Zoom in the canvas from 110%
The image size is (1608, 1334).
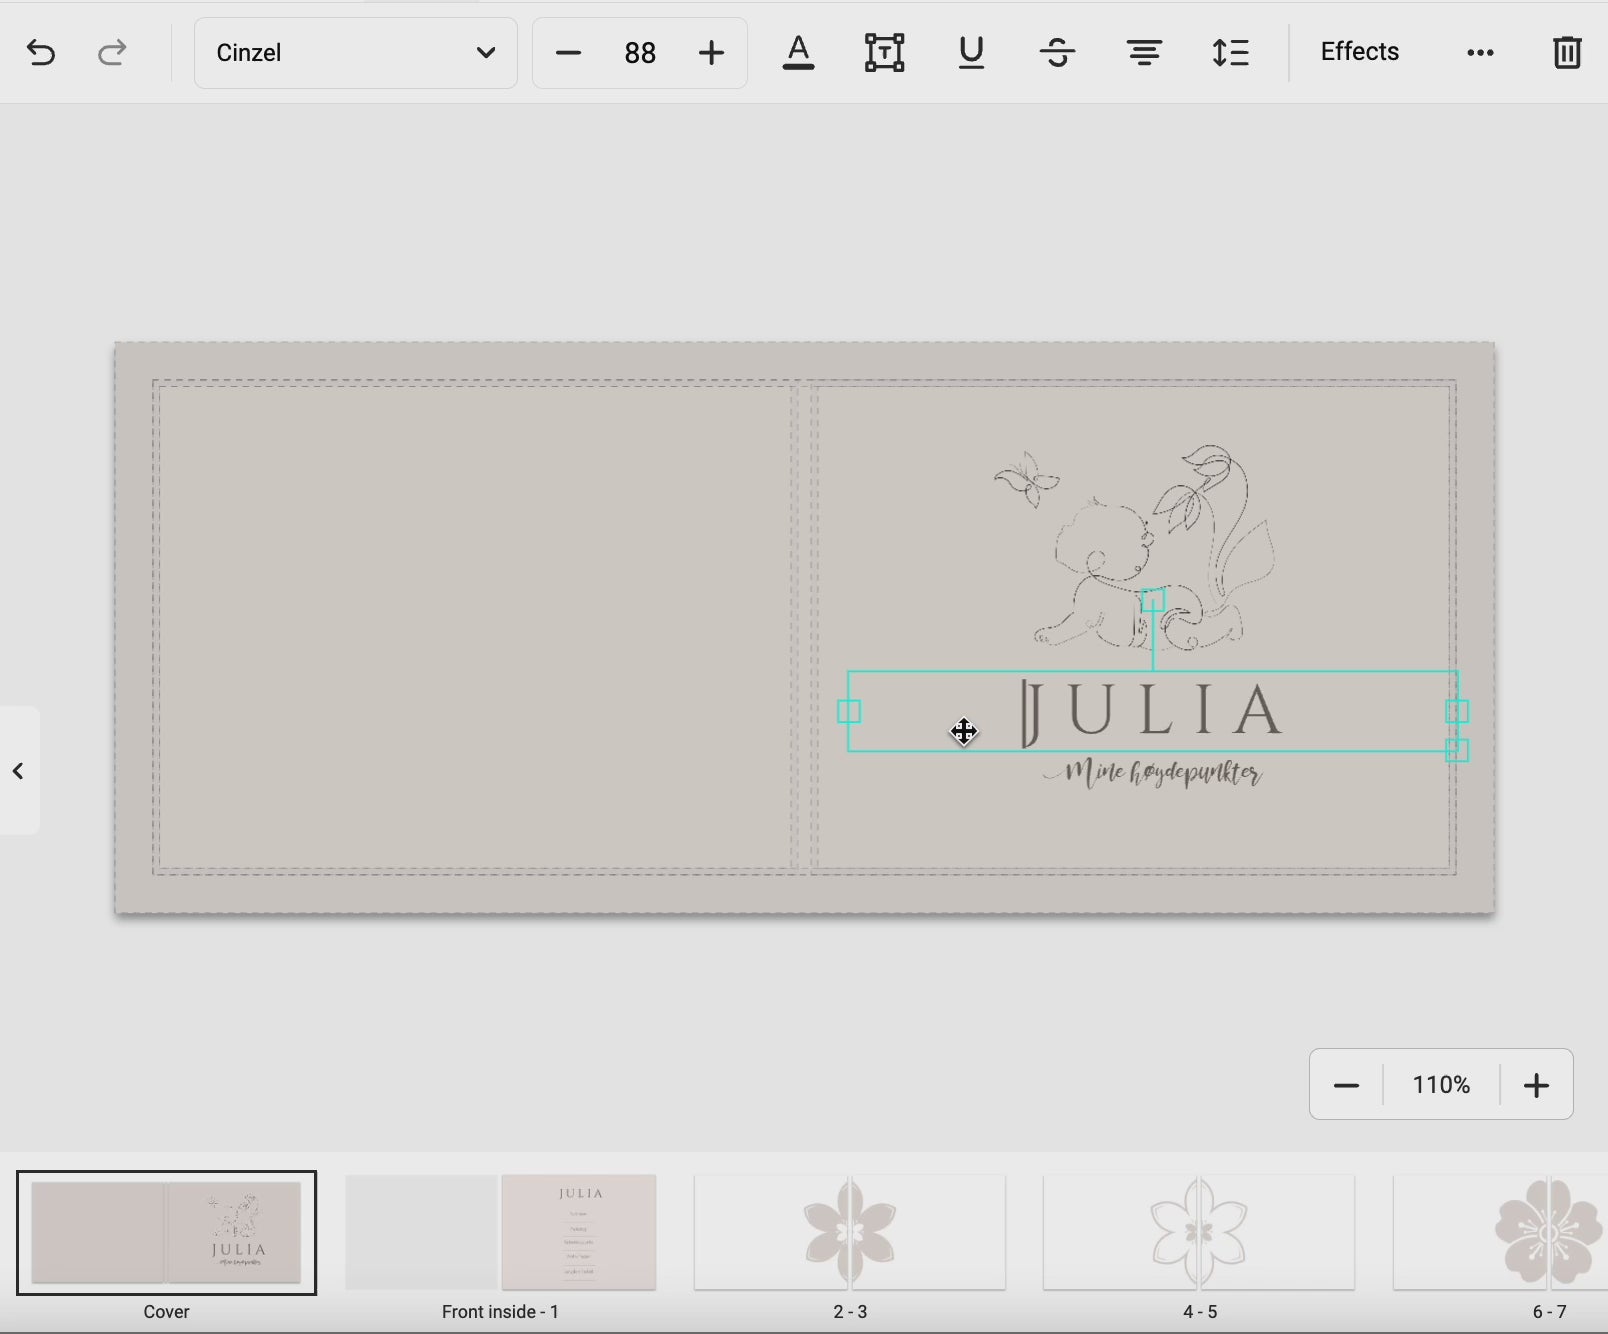coord(1536,1085)
